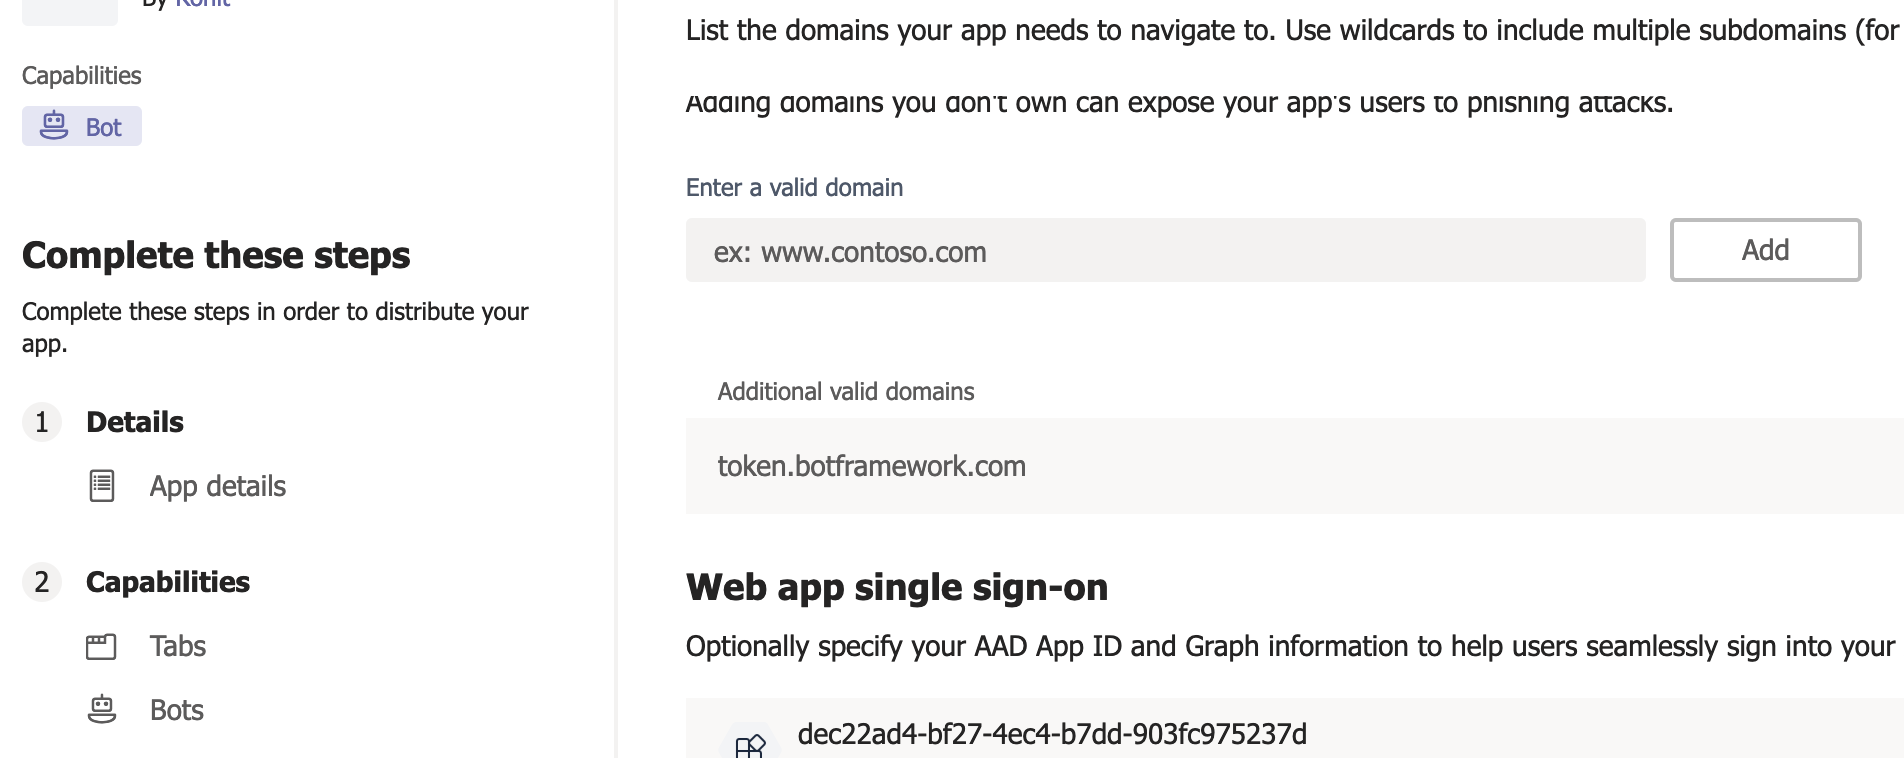Screen dimensions: 1904x758
Task: Click the Capabilities step heading
Action: 168,582
